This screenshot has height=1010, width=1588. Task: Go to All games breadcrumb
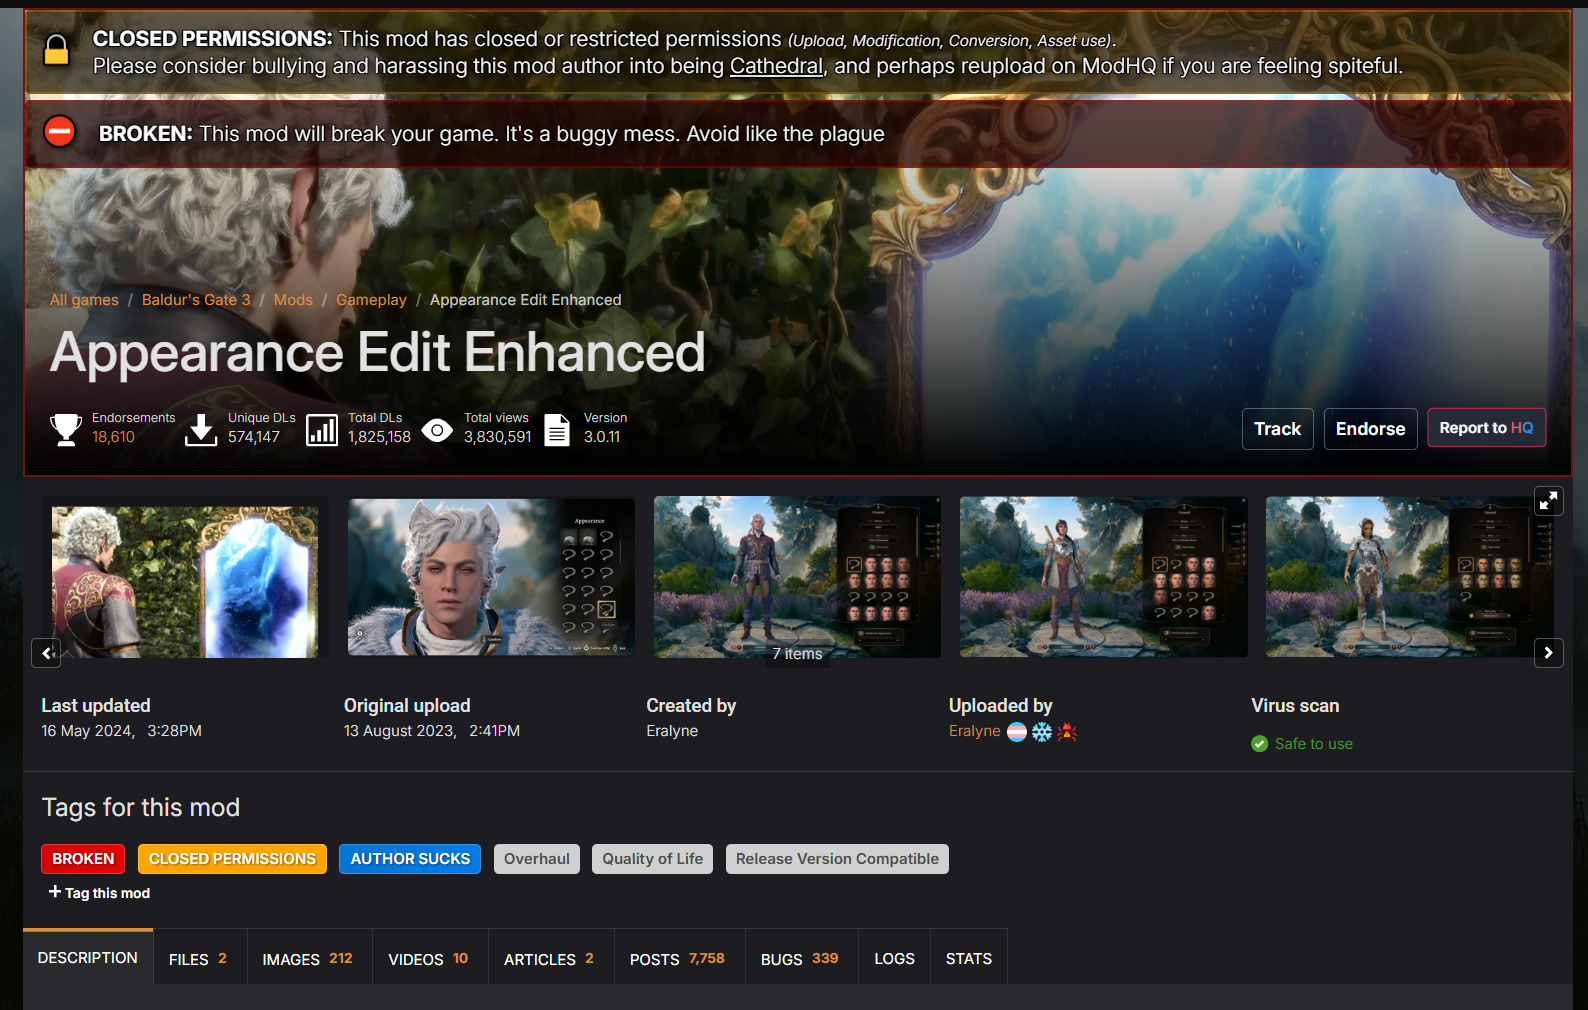84,300
